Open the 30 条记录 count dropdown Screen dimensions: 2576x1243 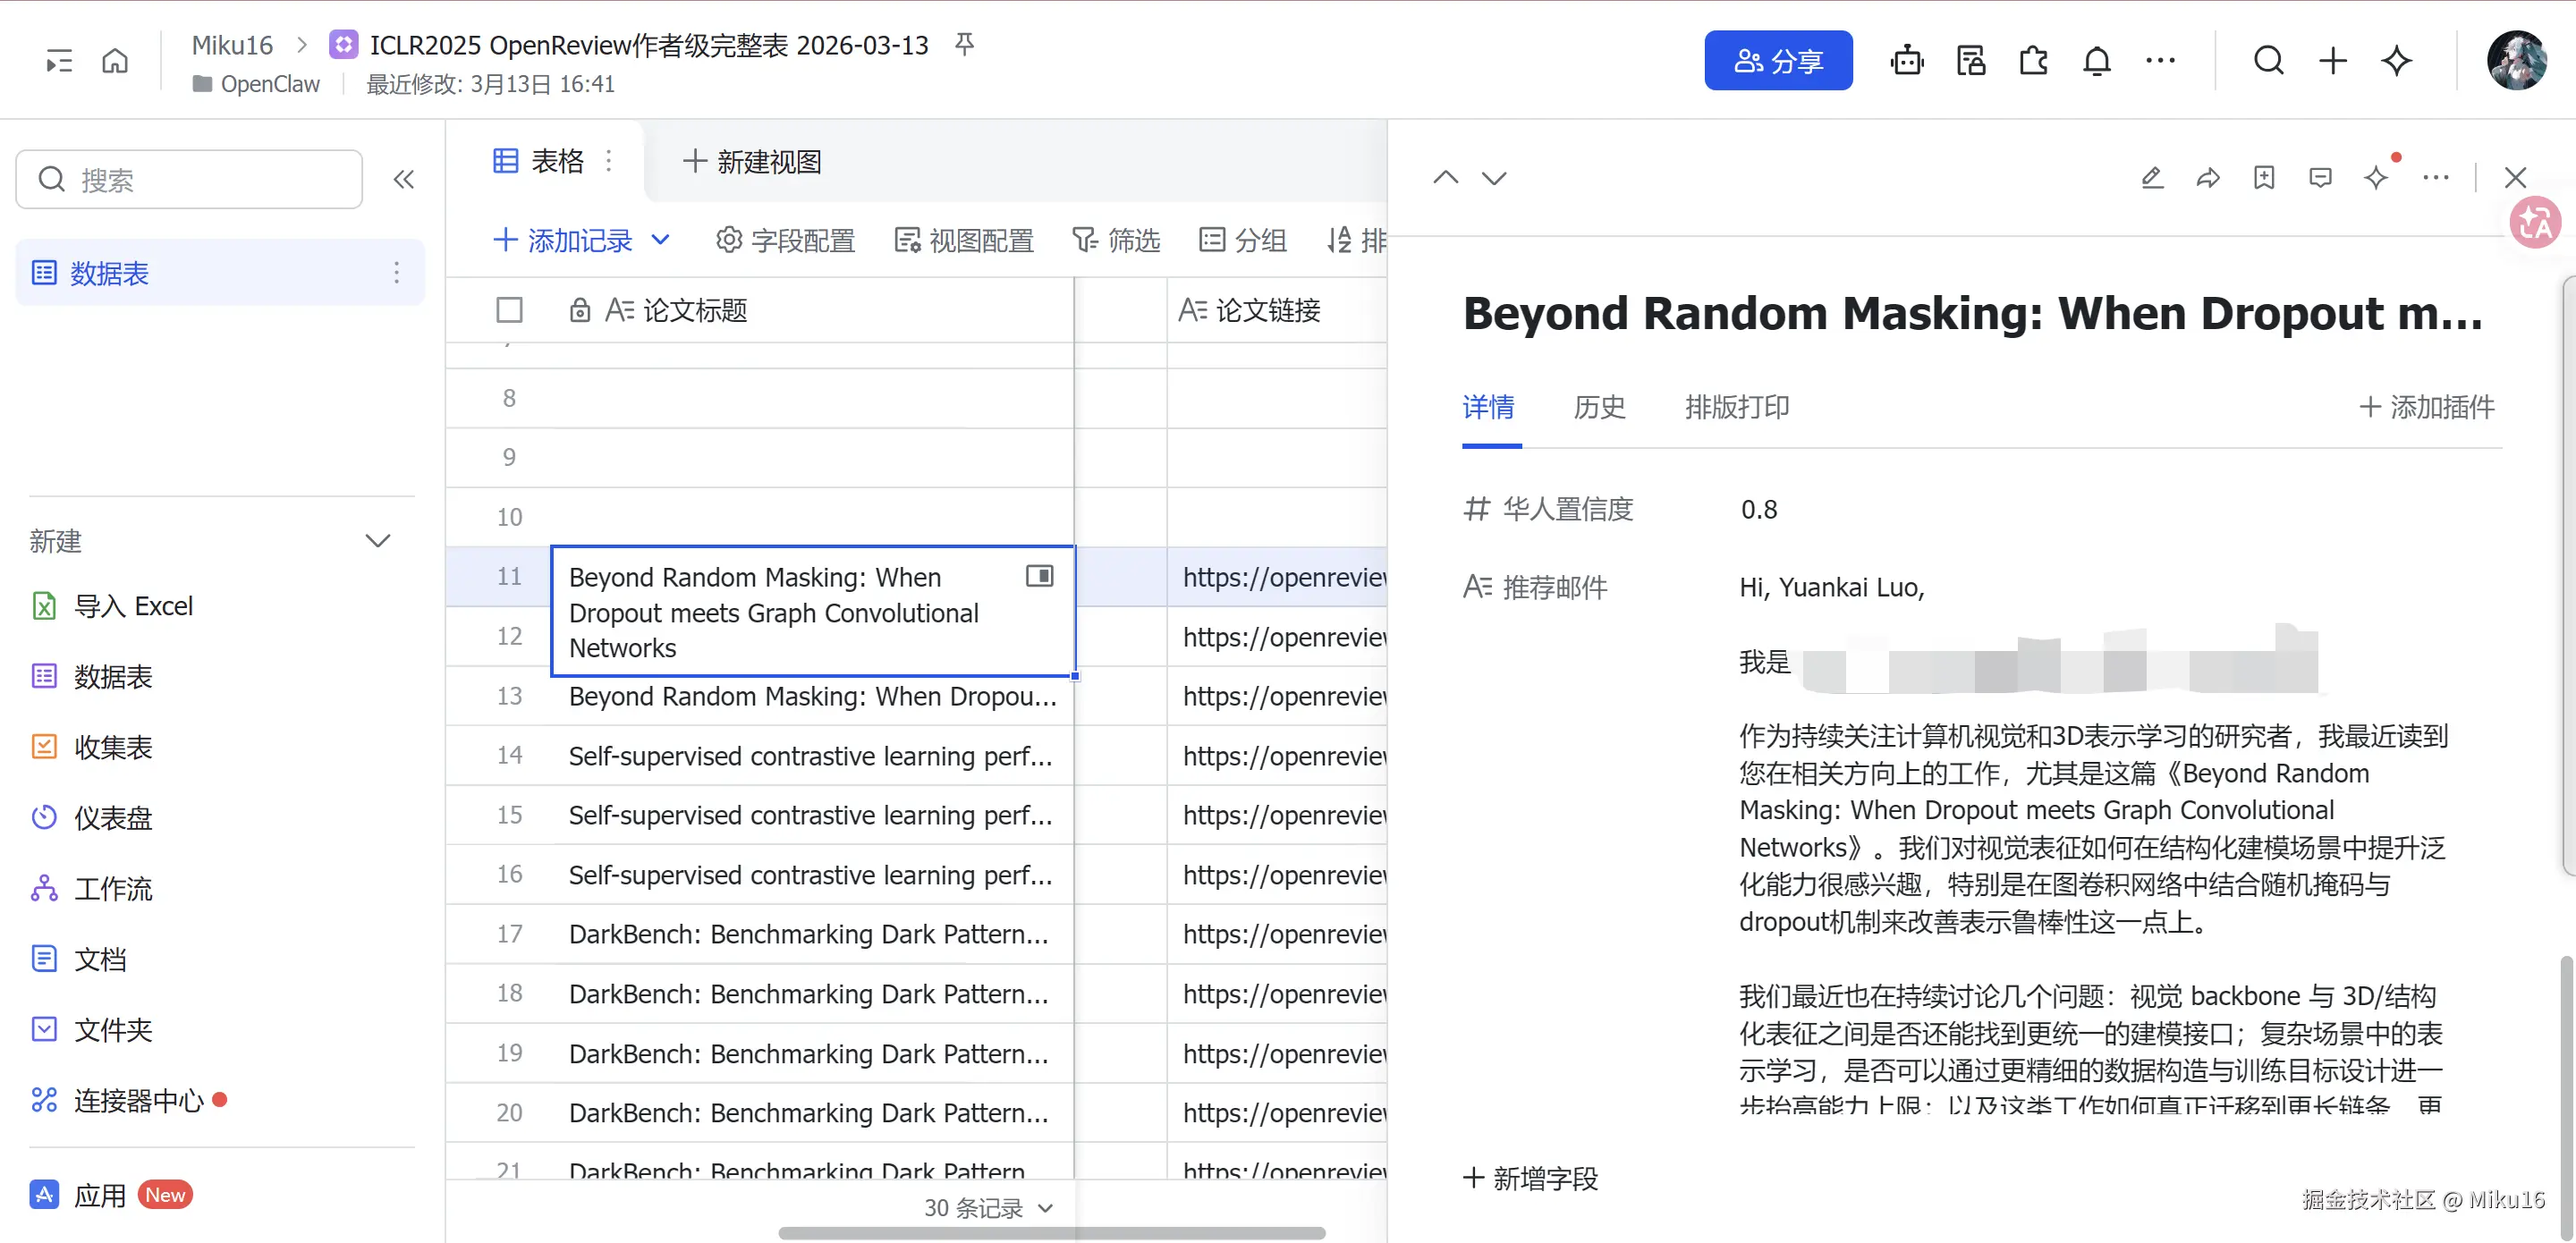point(987,1208)
